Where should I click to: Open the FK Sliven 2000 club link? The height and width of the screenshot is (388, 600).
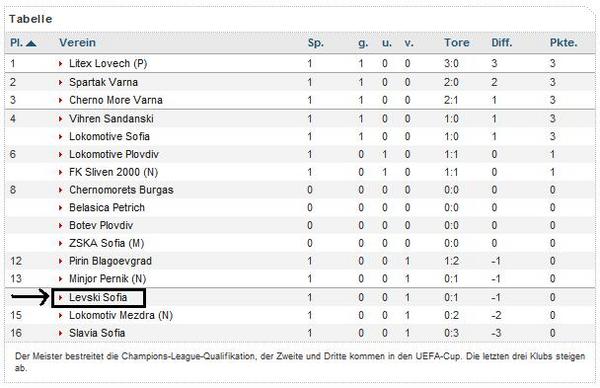tap(113, 172)
